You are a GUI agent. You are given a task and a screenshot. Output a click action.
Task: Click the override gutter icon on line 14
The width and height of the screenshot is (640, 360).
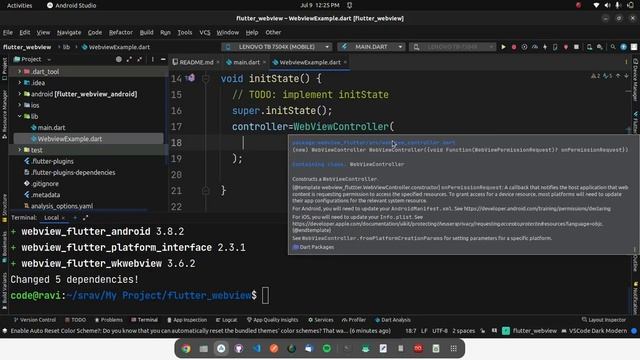click(x=190, y=78)
